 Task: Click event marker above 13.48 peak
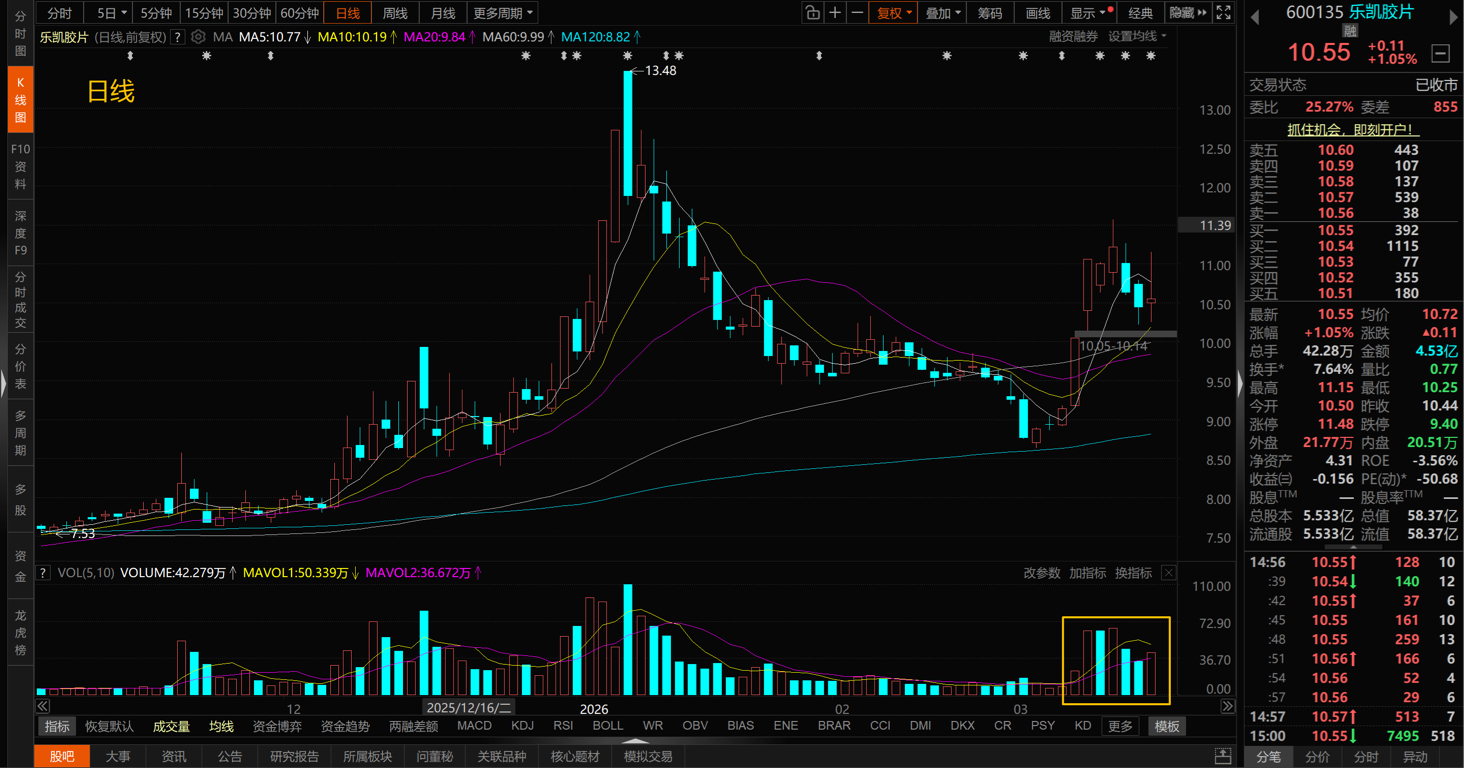[627, 56]
